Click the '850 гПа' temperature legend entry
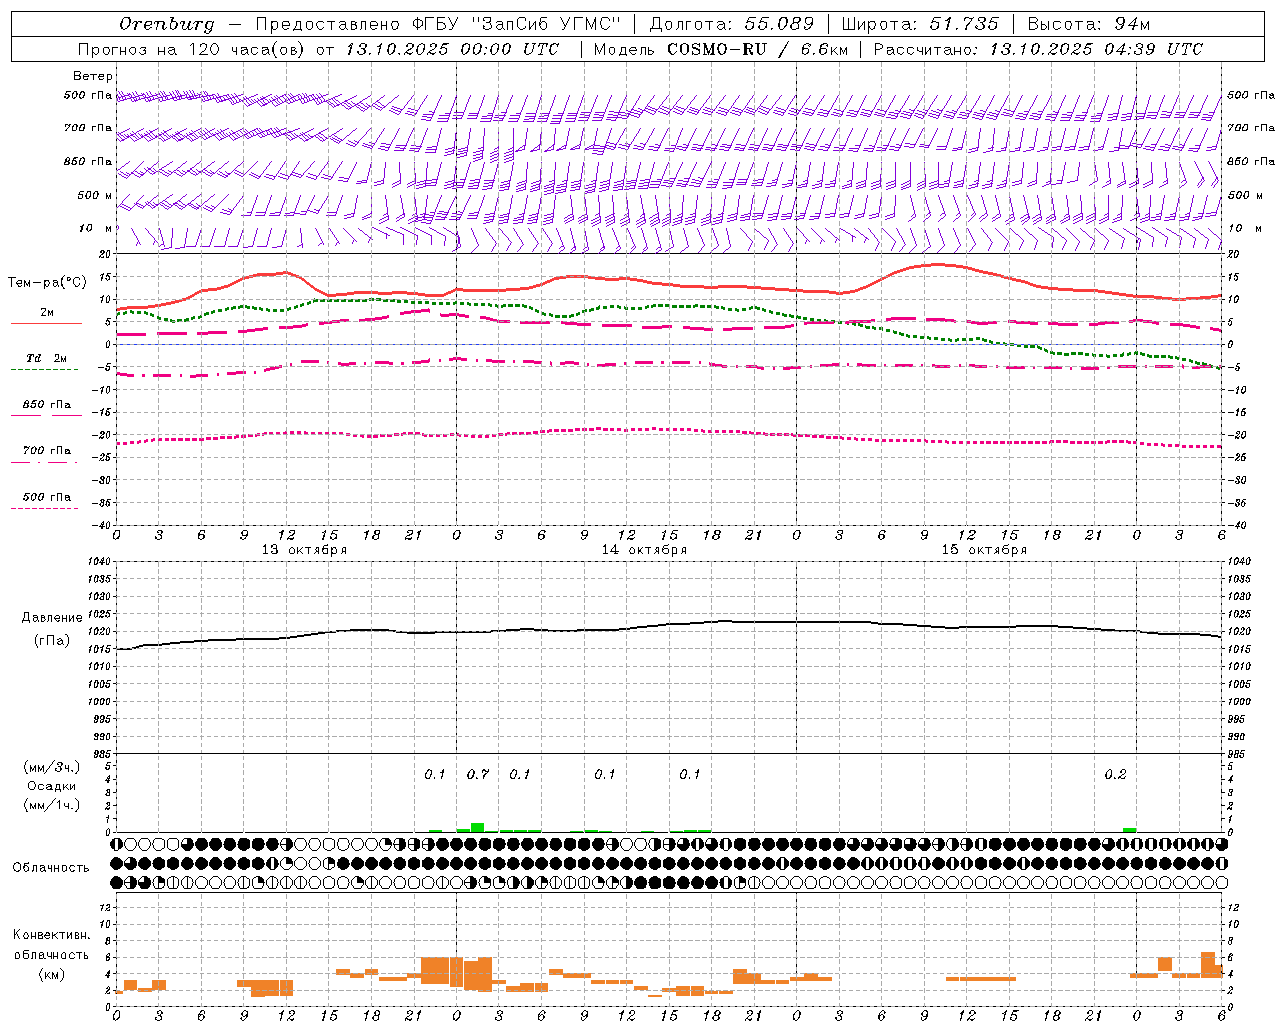This screenshot has width=1280, height=1024. point(47,405)
